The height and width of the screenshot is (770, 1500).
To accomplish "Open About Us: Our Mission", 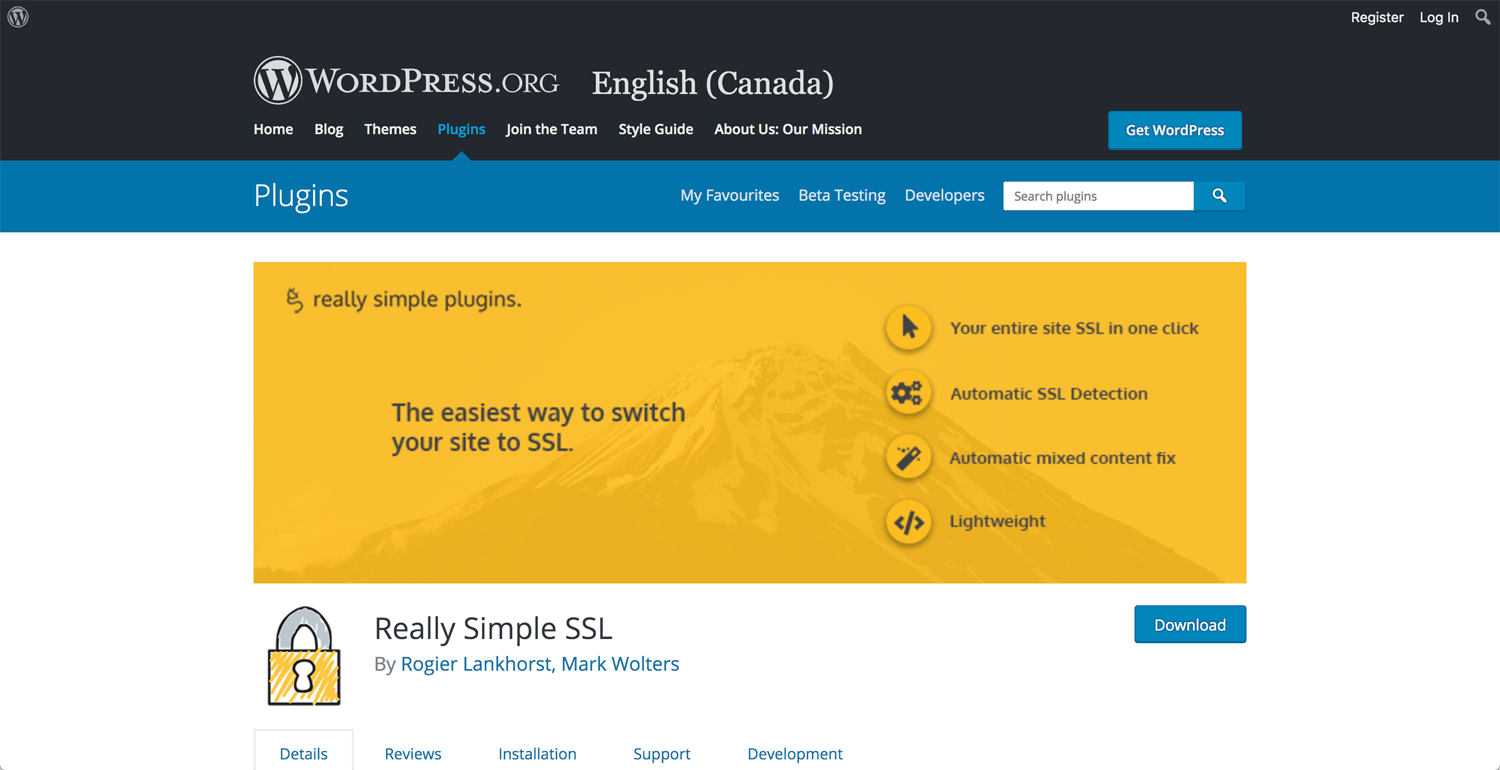I will (x=788, y=129).
